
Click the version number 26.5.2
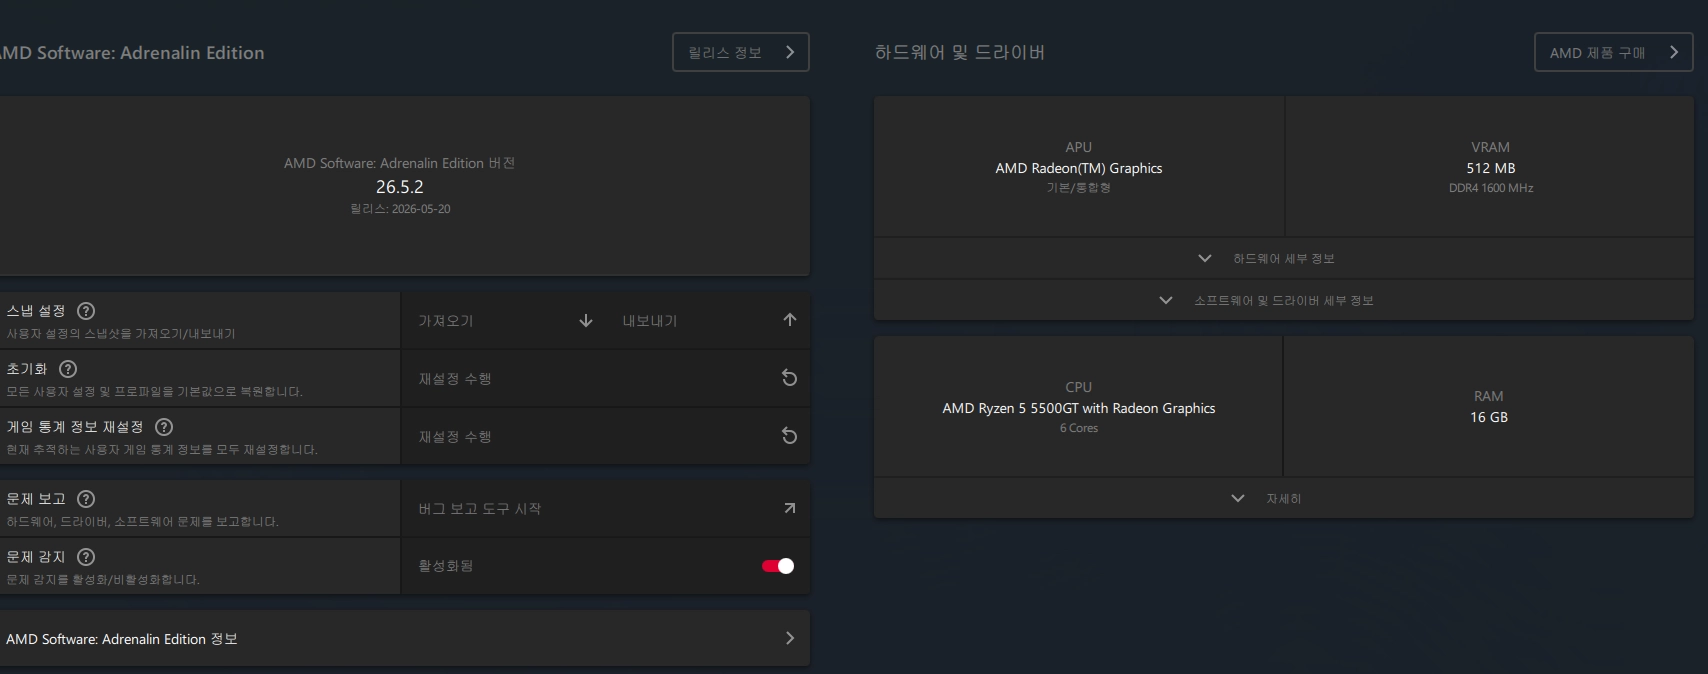pyautogui.click(x=400, y=187)
